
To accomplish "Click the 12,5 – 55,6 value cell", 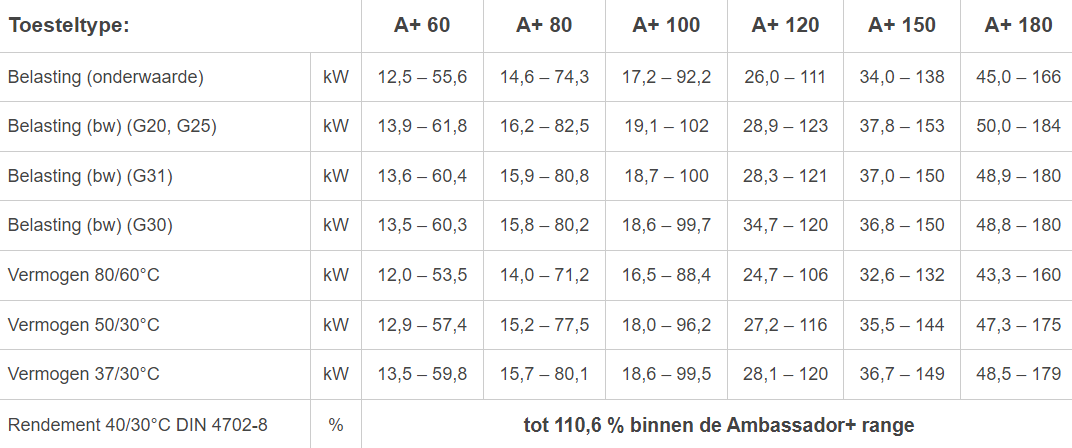I will [422, 77].
